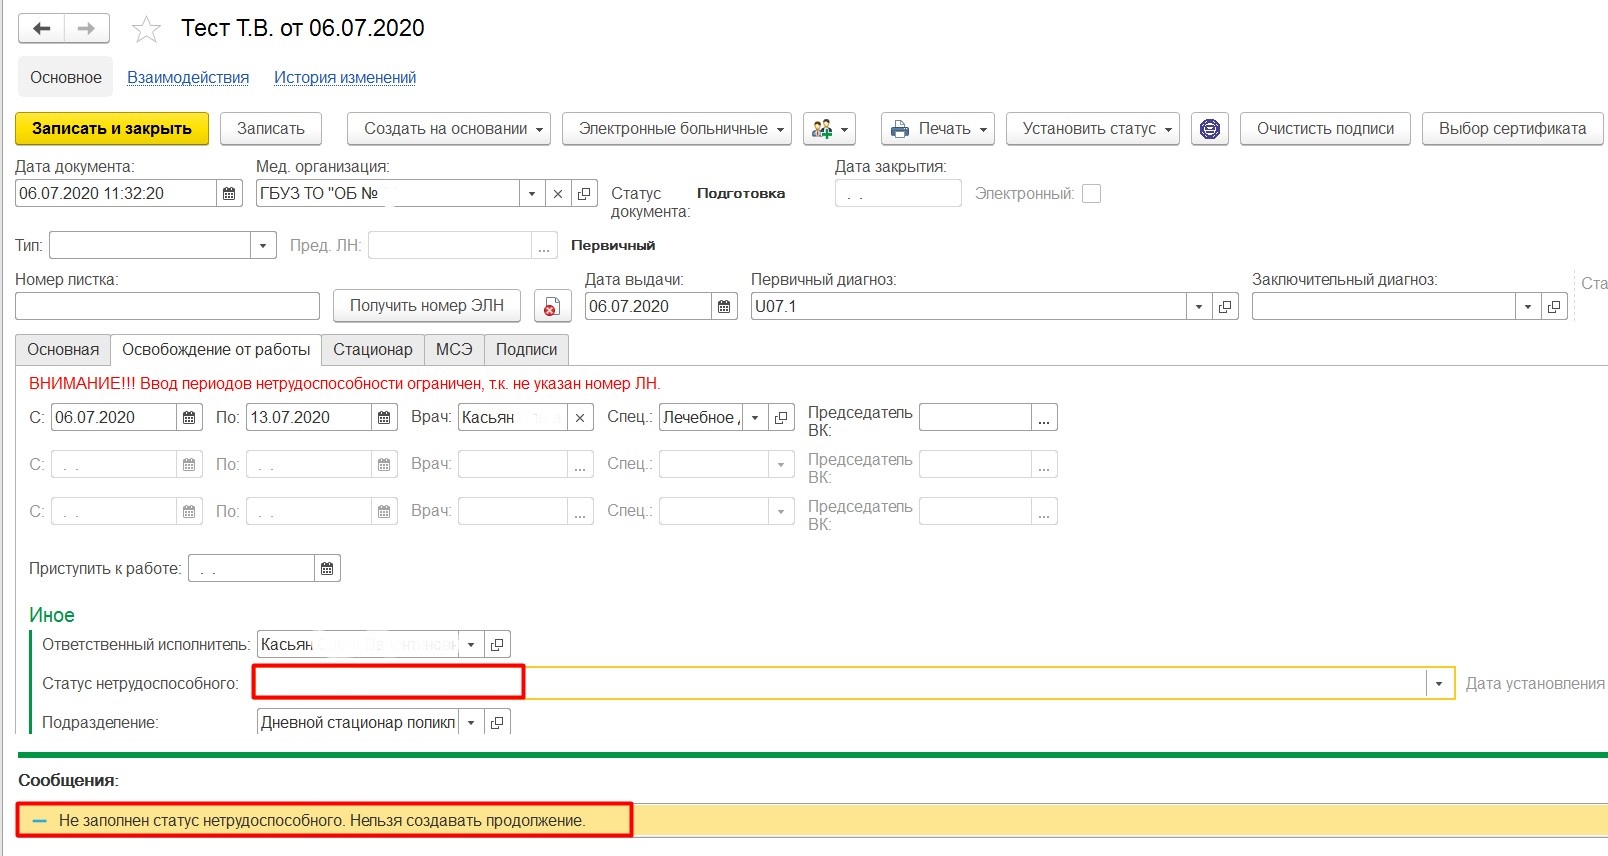Click into the Номер листка input field
Image resolution: width=1608 pixels, height=856 pixels.
(167, 307)
